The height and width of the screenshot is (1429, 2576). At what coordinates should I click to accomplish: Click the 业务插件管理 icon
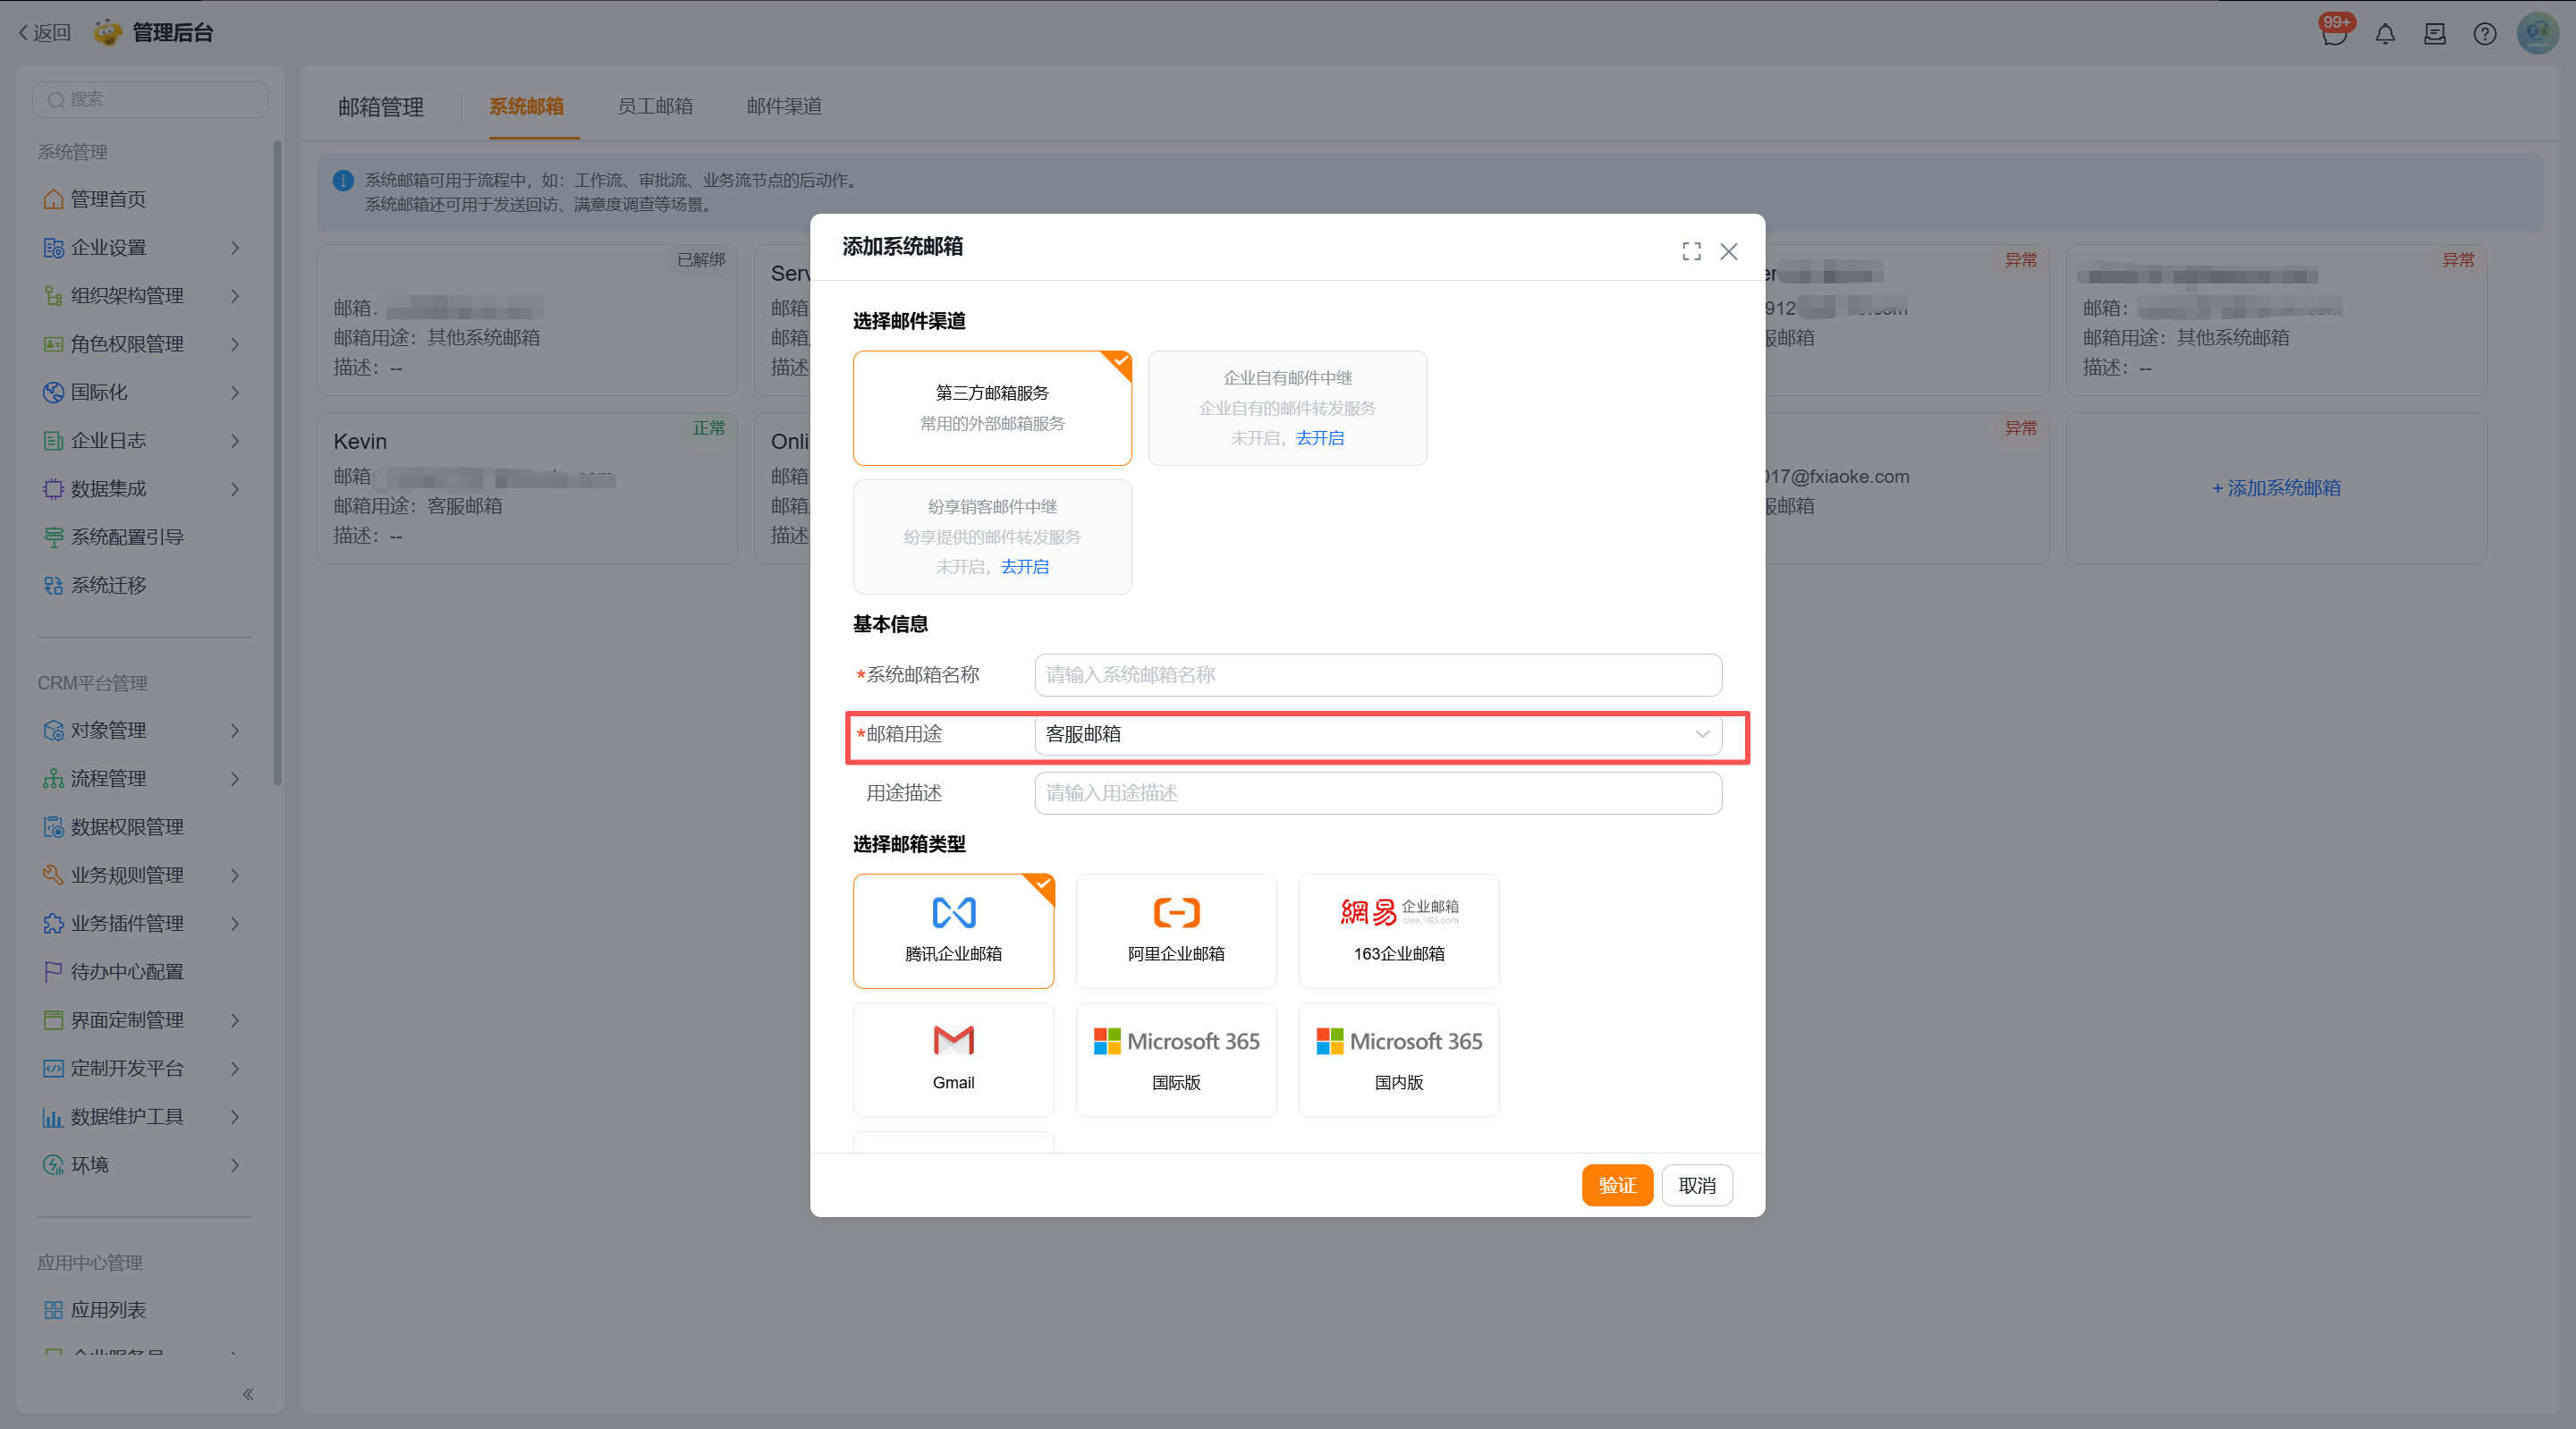(53, 923)
